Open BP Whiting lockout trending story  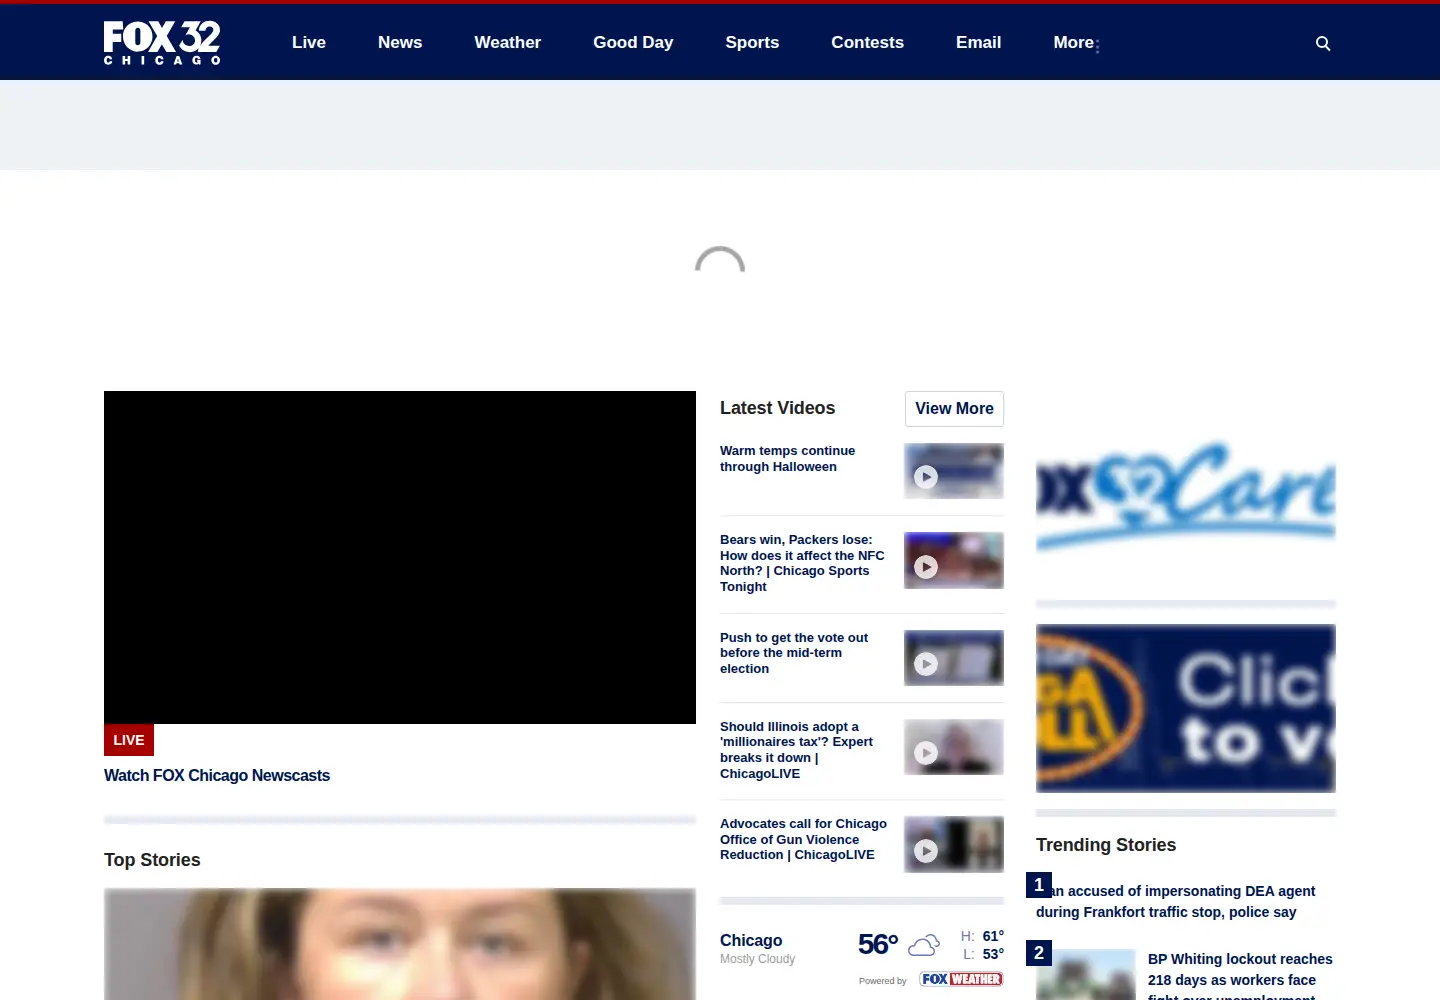(1240, 978)
